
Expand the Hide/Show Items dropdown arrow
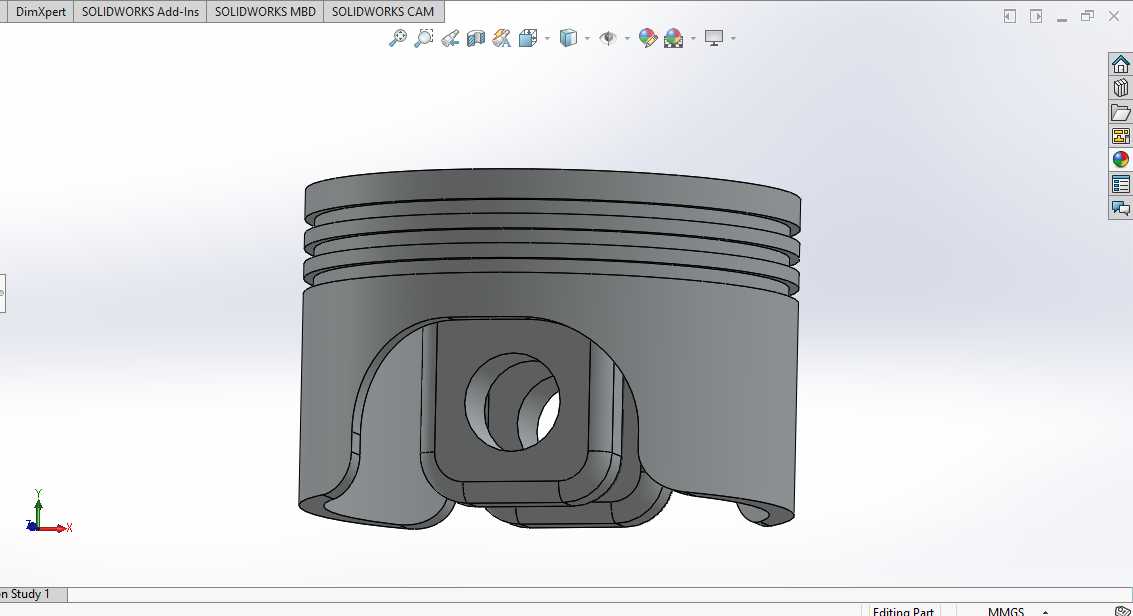click(x=627, y=38)
